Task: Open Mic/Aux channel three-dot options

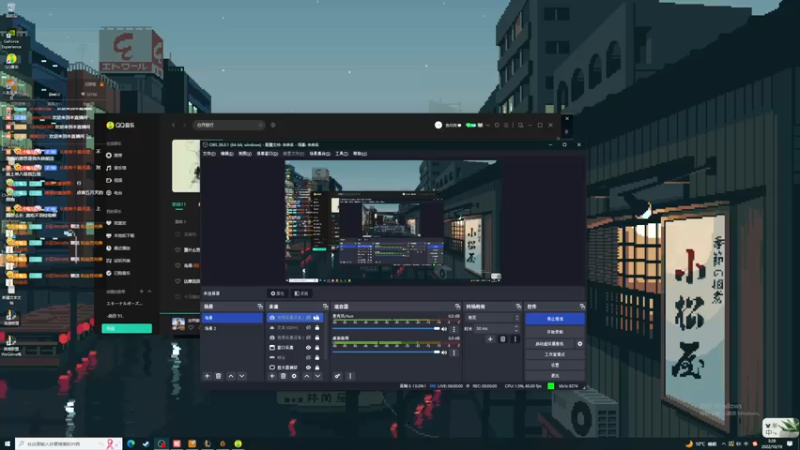Action: pos(454,329)
